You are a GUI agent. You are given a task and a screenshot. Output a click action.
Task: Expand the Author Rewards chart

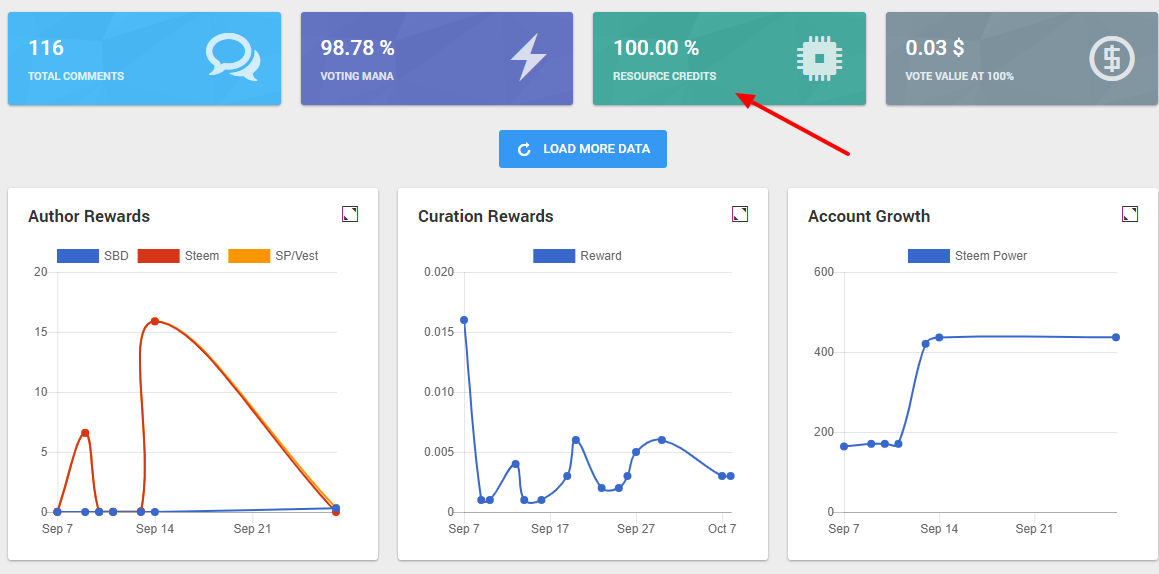(349, 214)
